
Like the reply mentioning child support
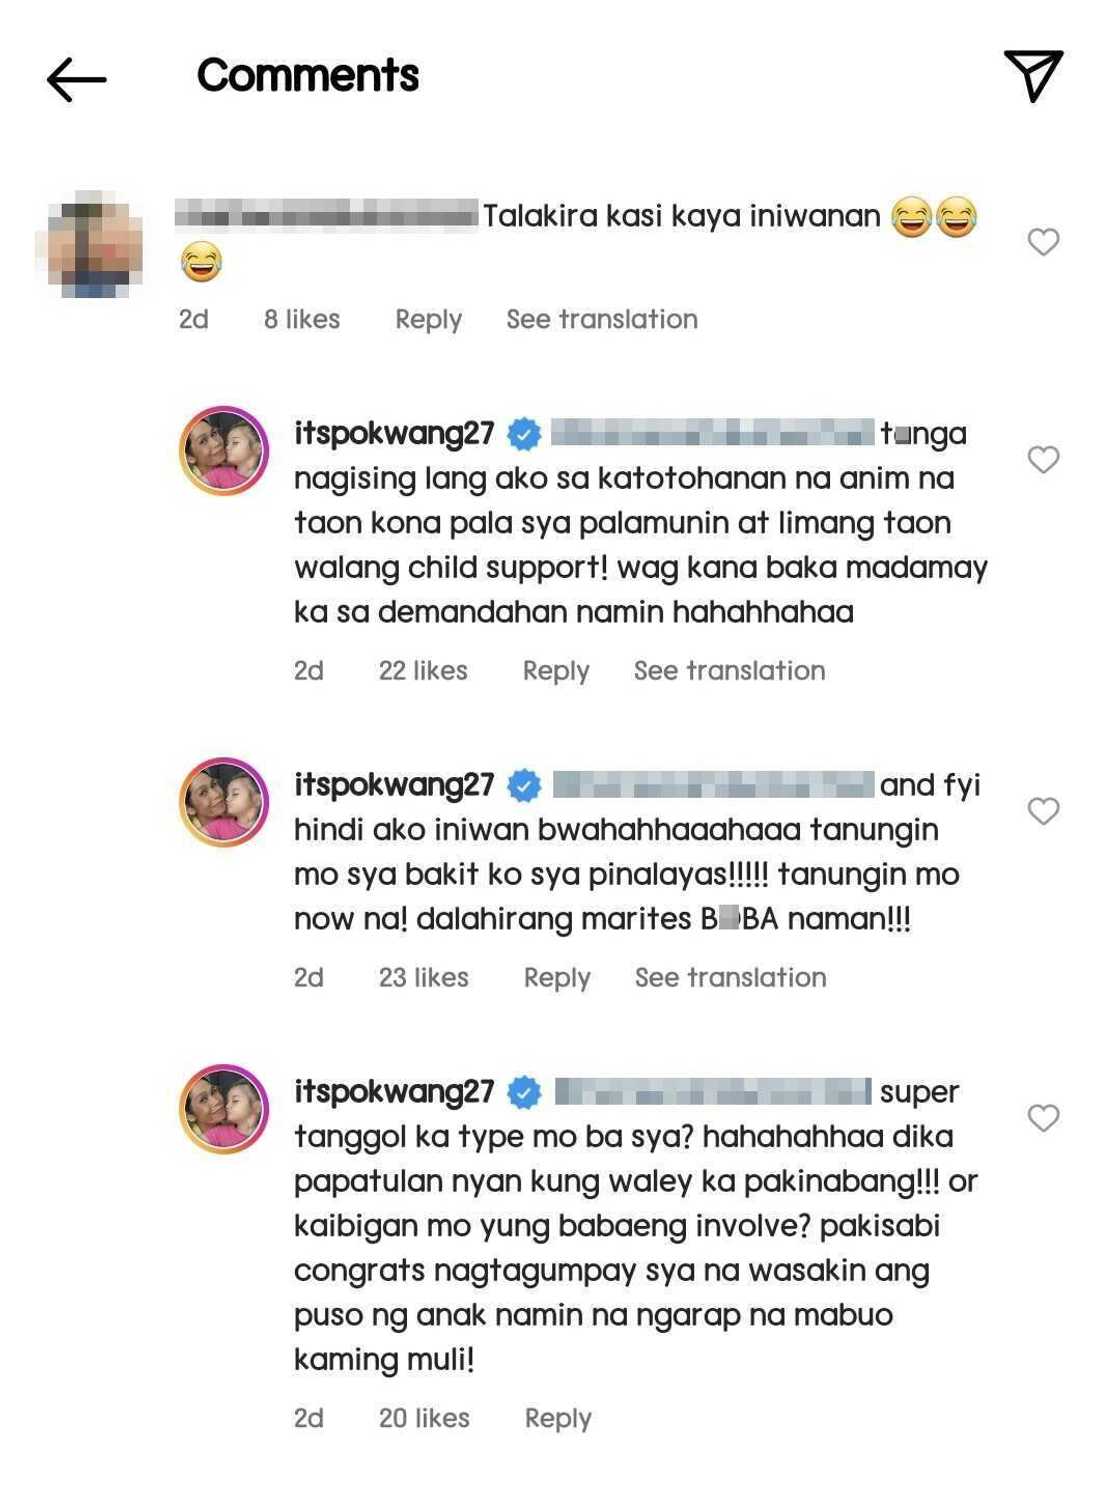1043,459
